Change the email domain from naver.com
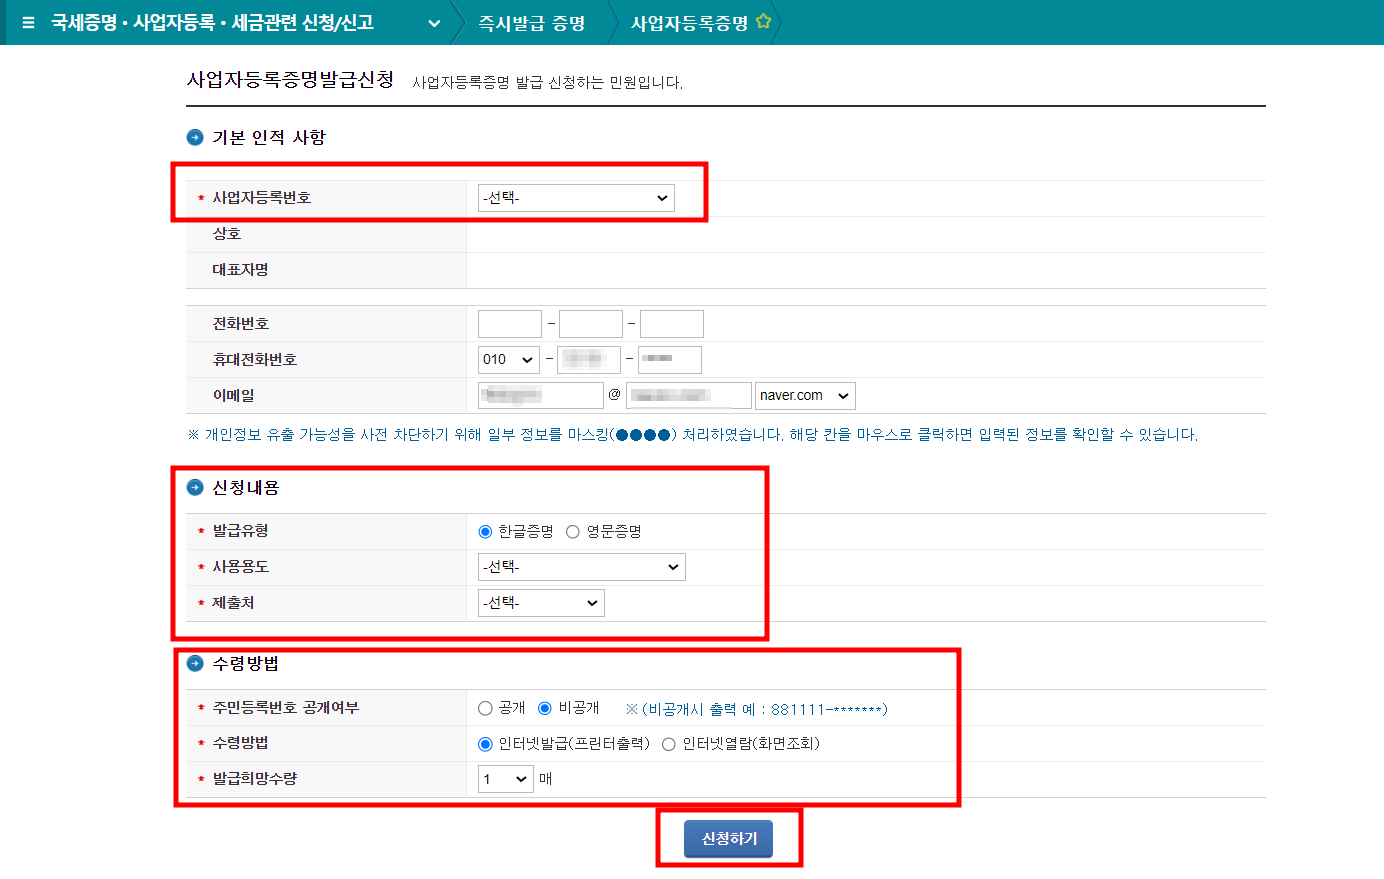1384x879 pixels. click(804, 395)
